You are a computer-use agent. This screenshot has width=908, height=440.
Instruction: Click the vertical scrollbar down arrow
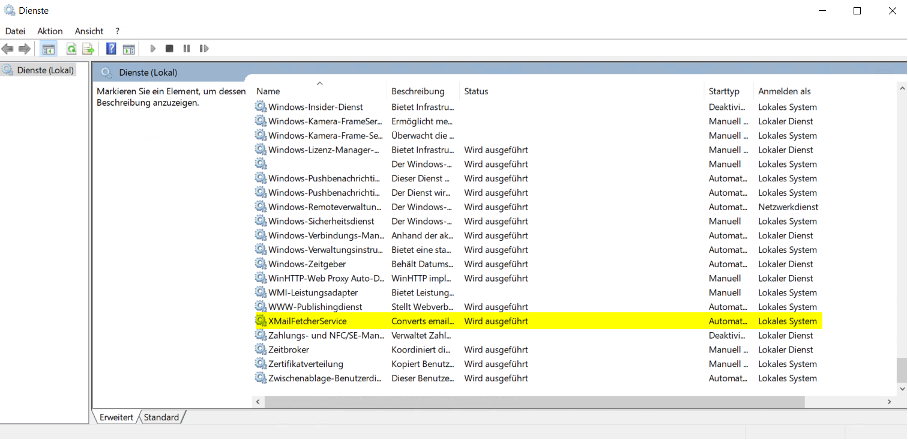(902, 388)
